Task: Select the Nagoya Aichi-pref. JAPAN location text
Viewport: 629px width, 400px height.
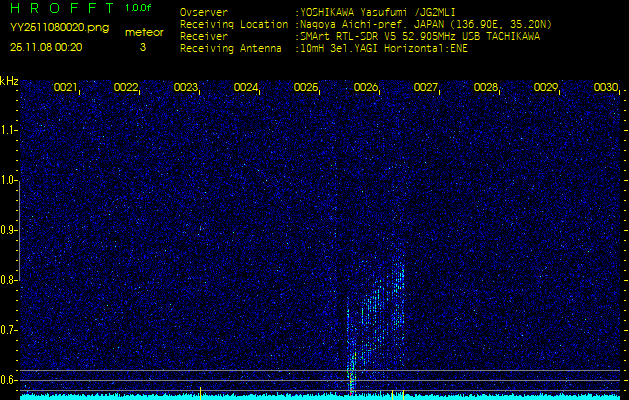Action: [426, 24]
